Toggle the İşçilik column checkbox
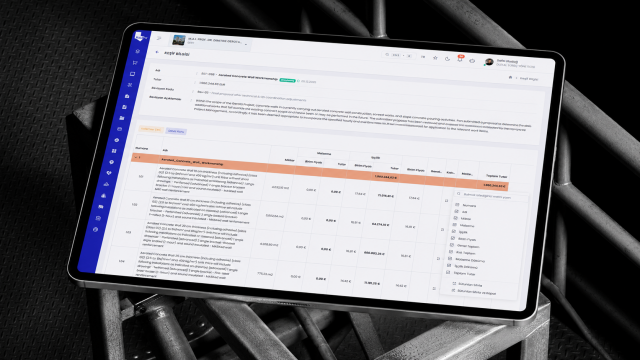Viewport: 640px width, 360px height. tap(453, 231)
